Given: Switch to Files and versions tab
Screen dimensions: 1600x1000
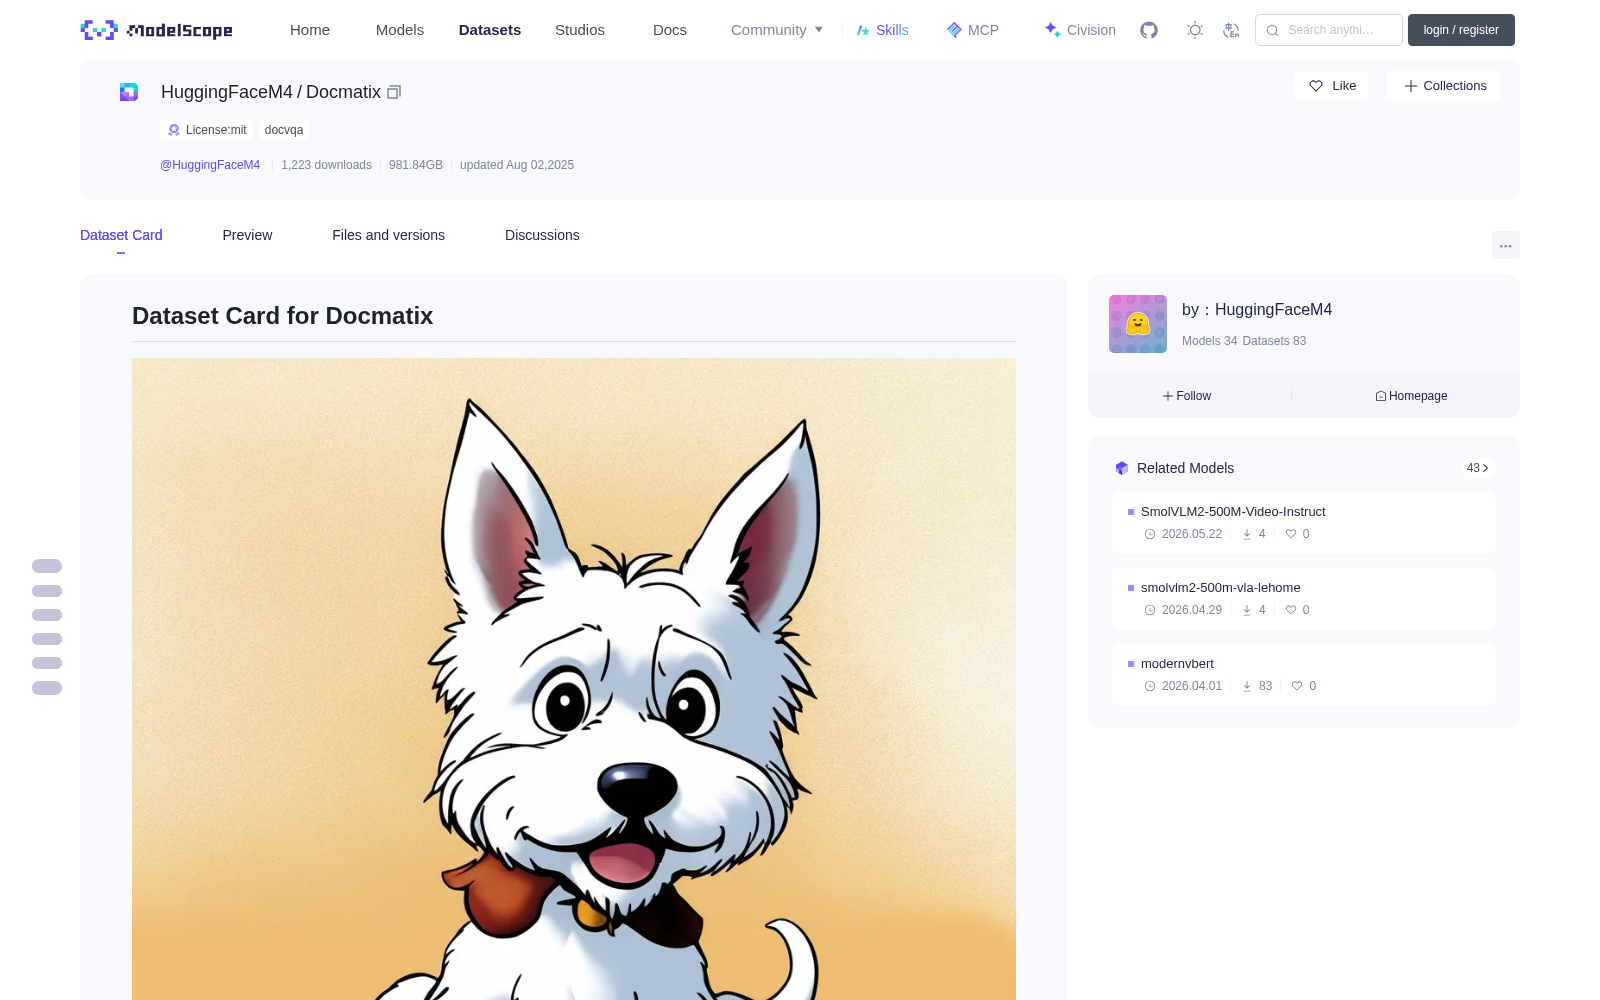Looking at the screenshot, I should click(x=388, y=235).
